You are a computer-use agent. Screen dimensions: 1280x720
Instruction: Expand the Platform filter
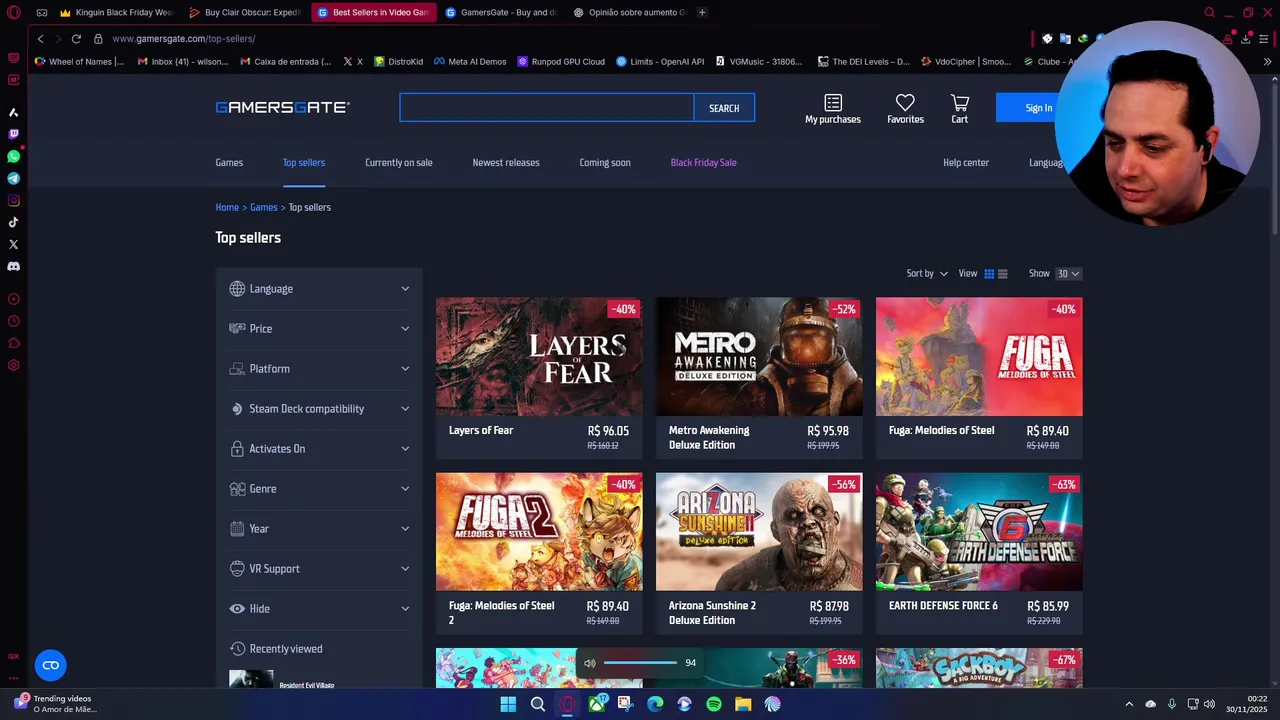pos(319,369)
